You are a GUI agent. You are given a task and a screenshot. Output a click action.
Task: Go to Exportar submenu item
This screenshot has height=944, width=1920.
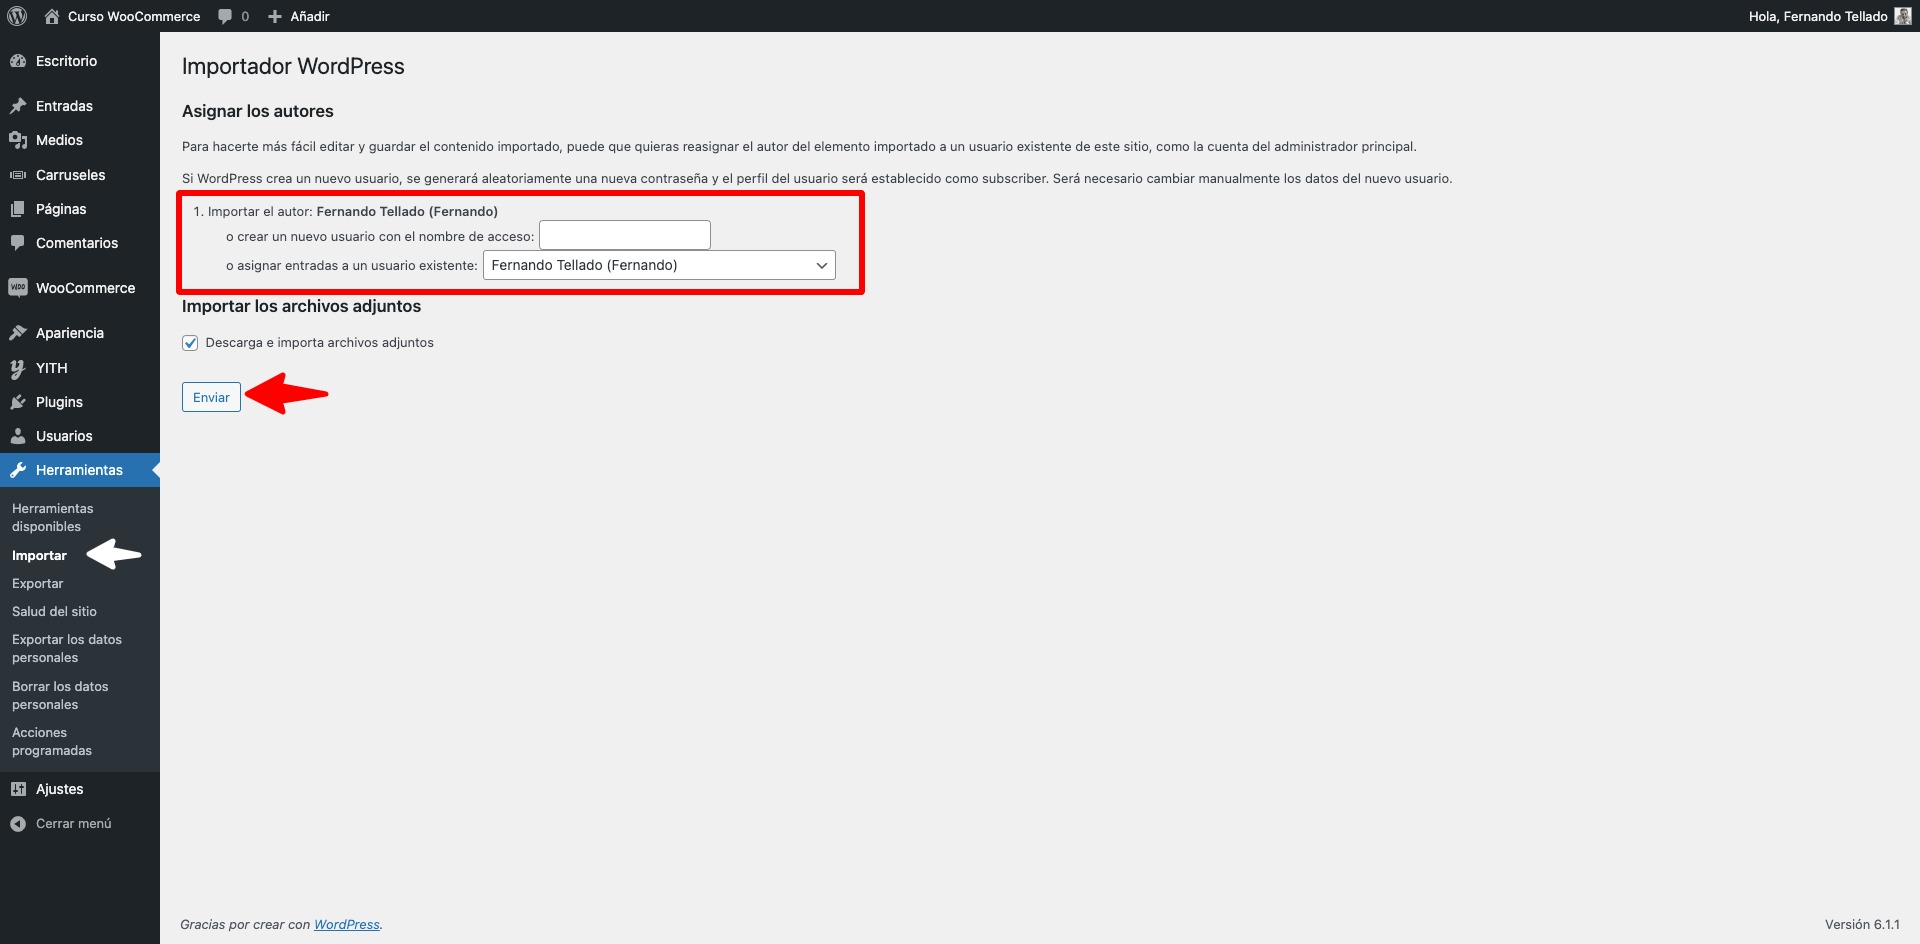pyautogui.click(x=38, y=583)
